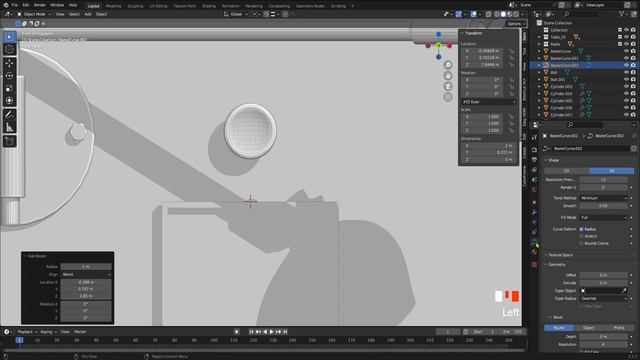This screenshot has width=640, height=360.
Task: Open the Fill Mode Full dropdown
Action: tap(604, 218)
